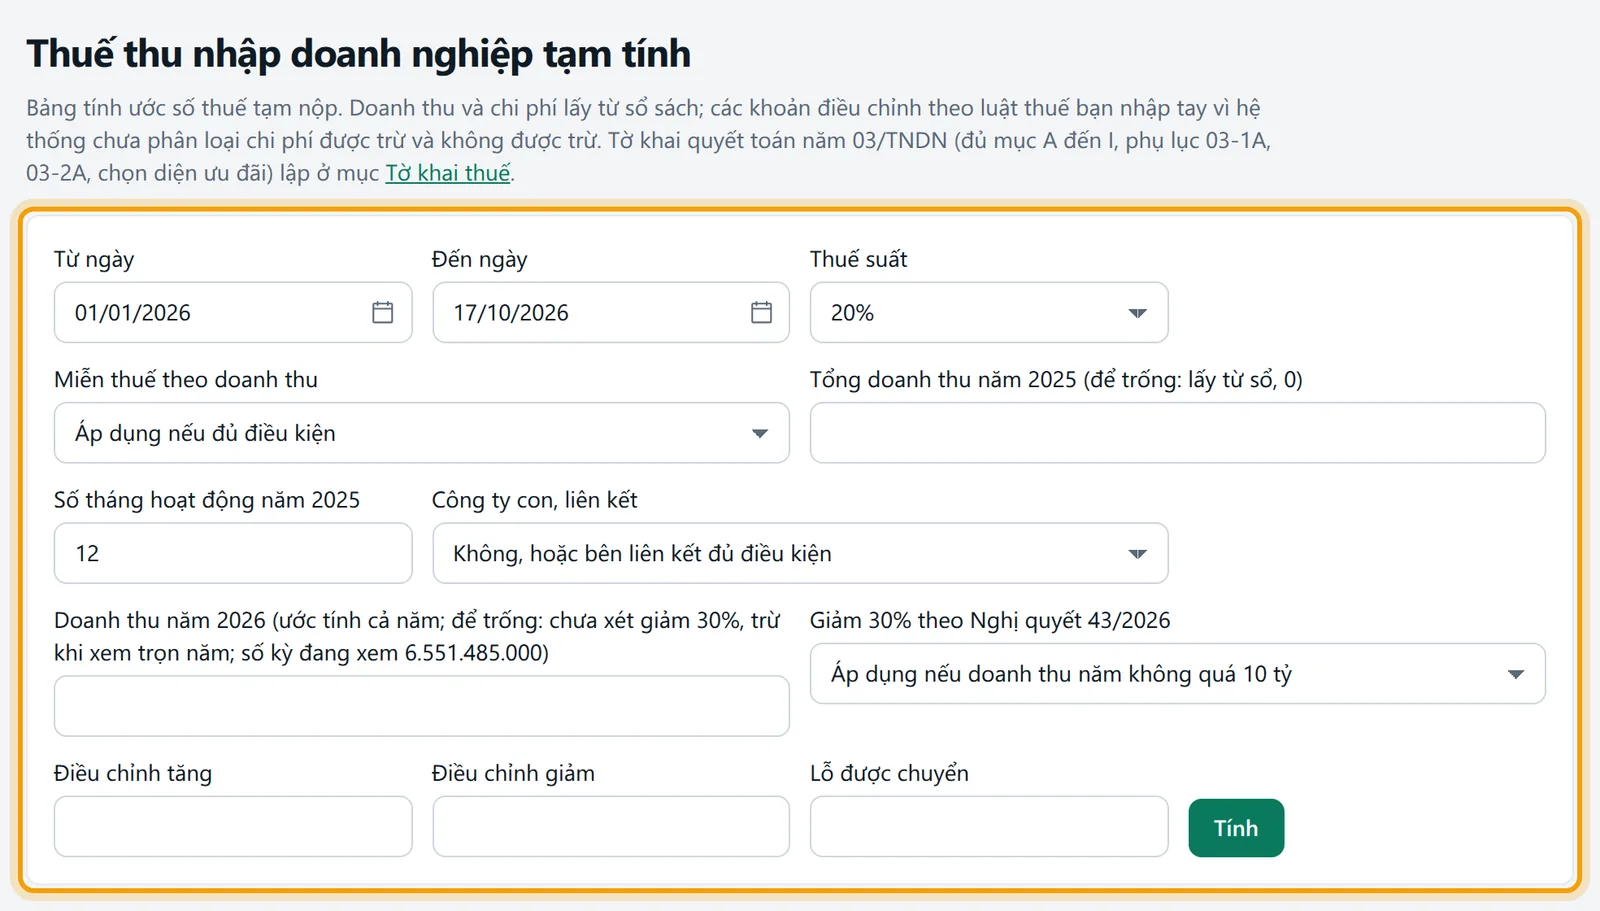Click the Lỗ được chuyển label
The height and width of the screenshot is (911, 1600).
click(x=889, y=773)
